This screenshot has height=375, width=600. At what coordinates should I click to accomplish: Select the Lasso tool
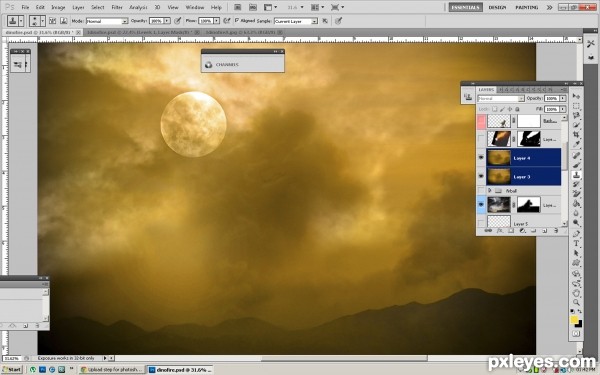[576, 116]
